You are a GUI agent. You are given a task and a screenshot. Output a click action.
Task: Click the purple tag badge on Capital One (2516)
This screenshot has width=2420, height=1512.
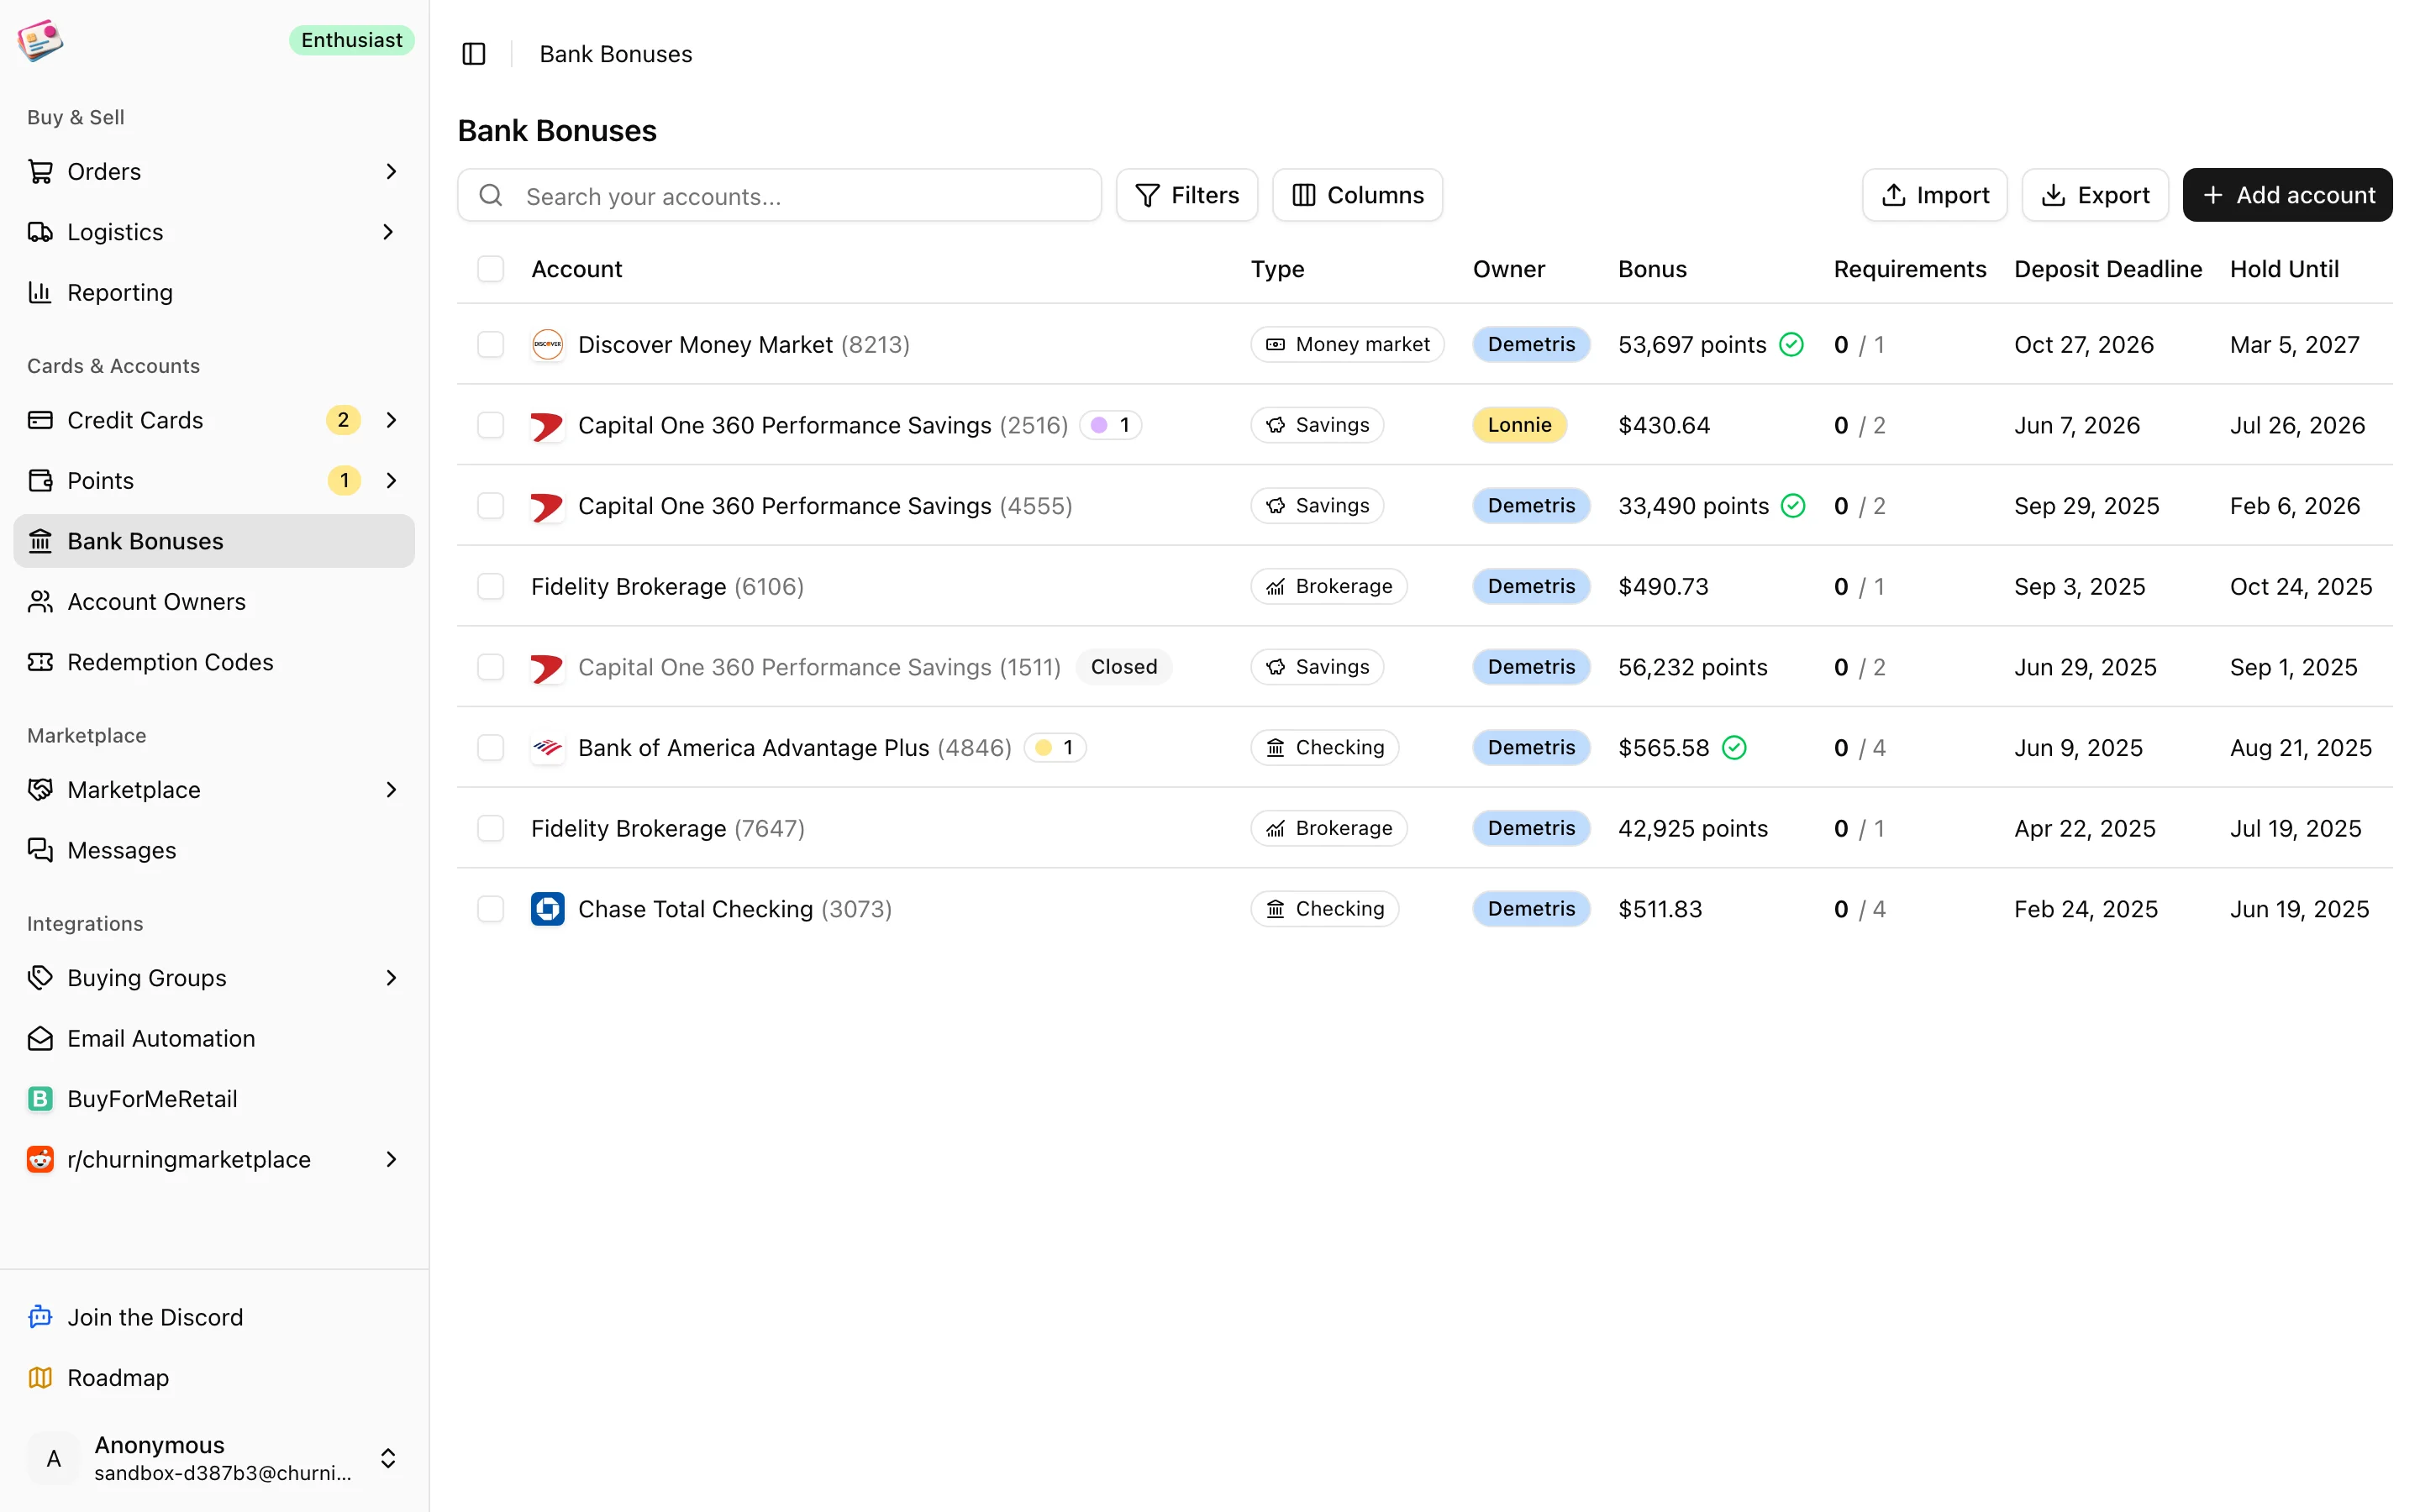(1111, 425)
